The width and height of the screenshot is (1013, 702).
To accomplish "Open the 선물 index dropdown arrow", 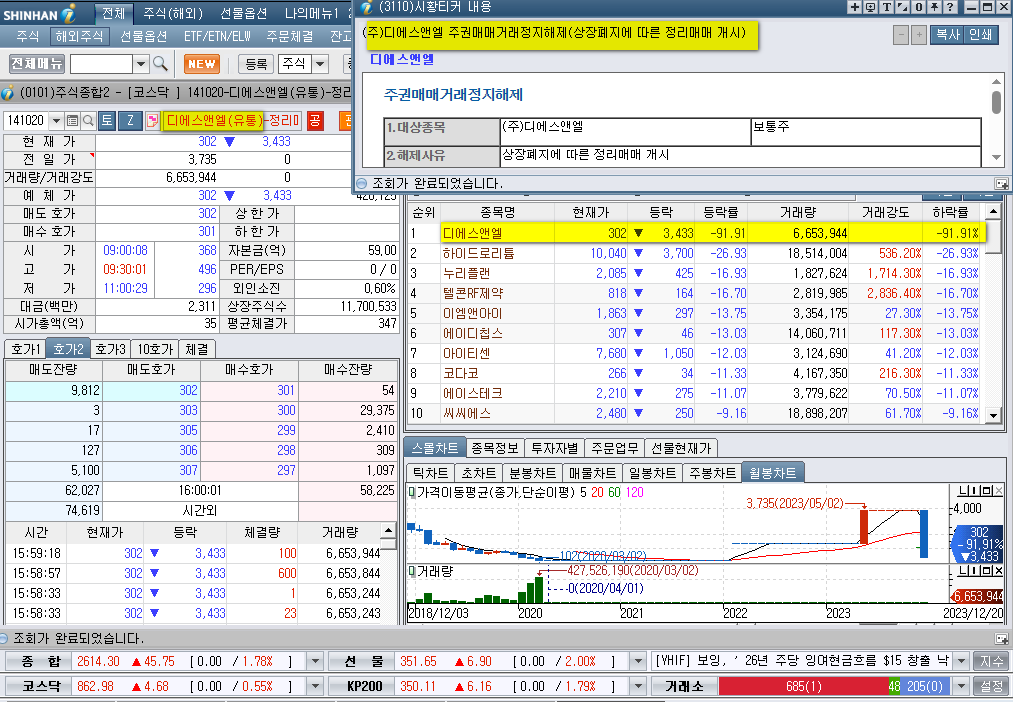I will pyautogui.click(x=638, y=661).
